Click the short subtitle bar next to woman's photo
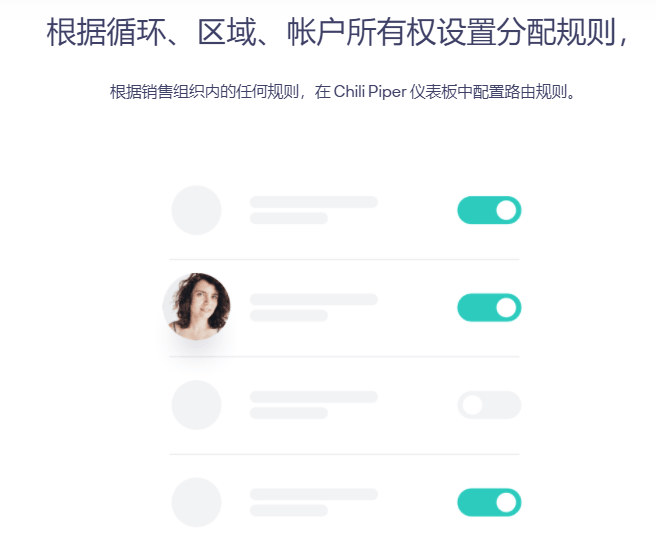Viewport: 656px width, 541px height. tap(289, 315)
